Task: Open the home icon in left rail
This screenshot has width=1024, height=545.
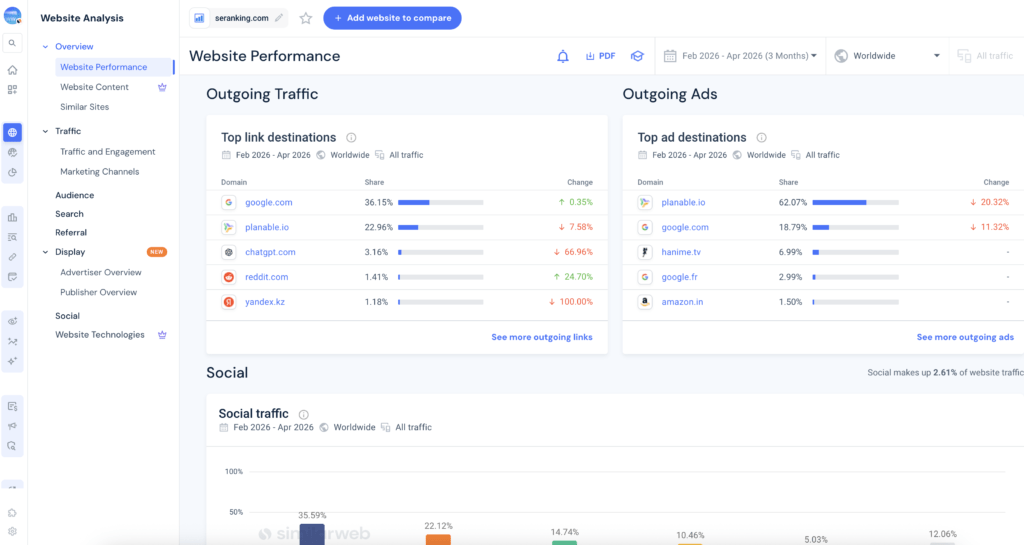Action: click(12, 70)
